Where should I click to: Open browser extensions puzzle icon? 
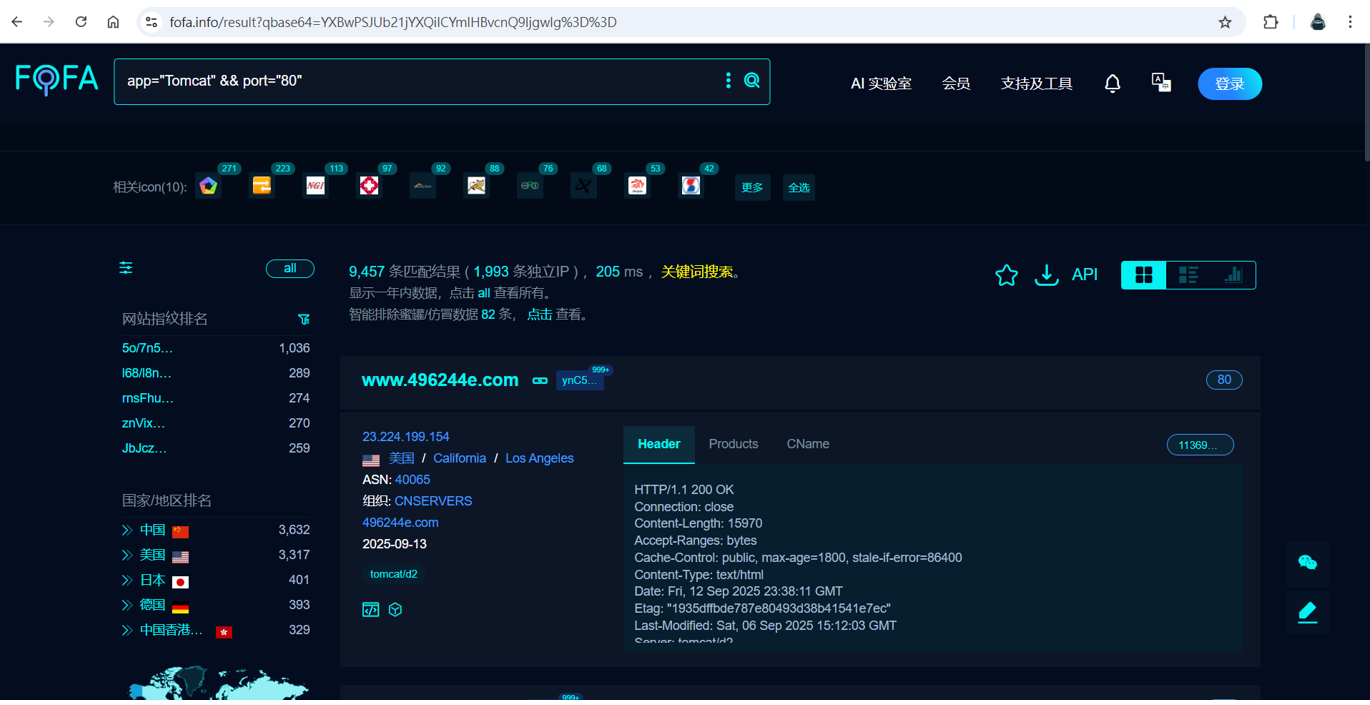[x=1271, y=22]
